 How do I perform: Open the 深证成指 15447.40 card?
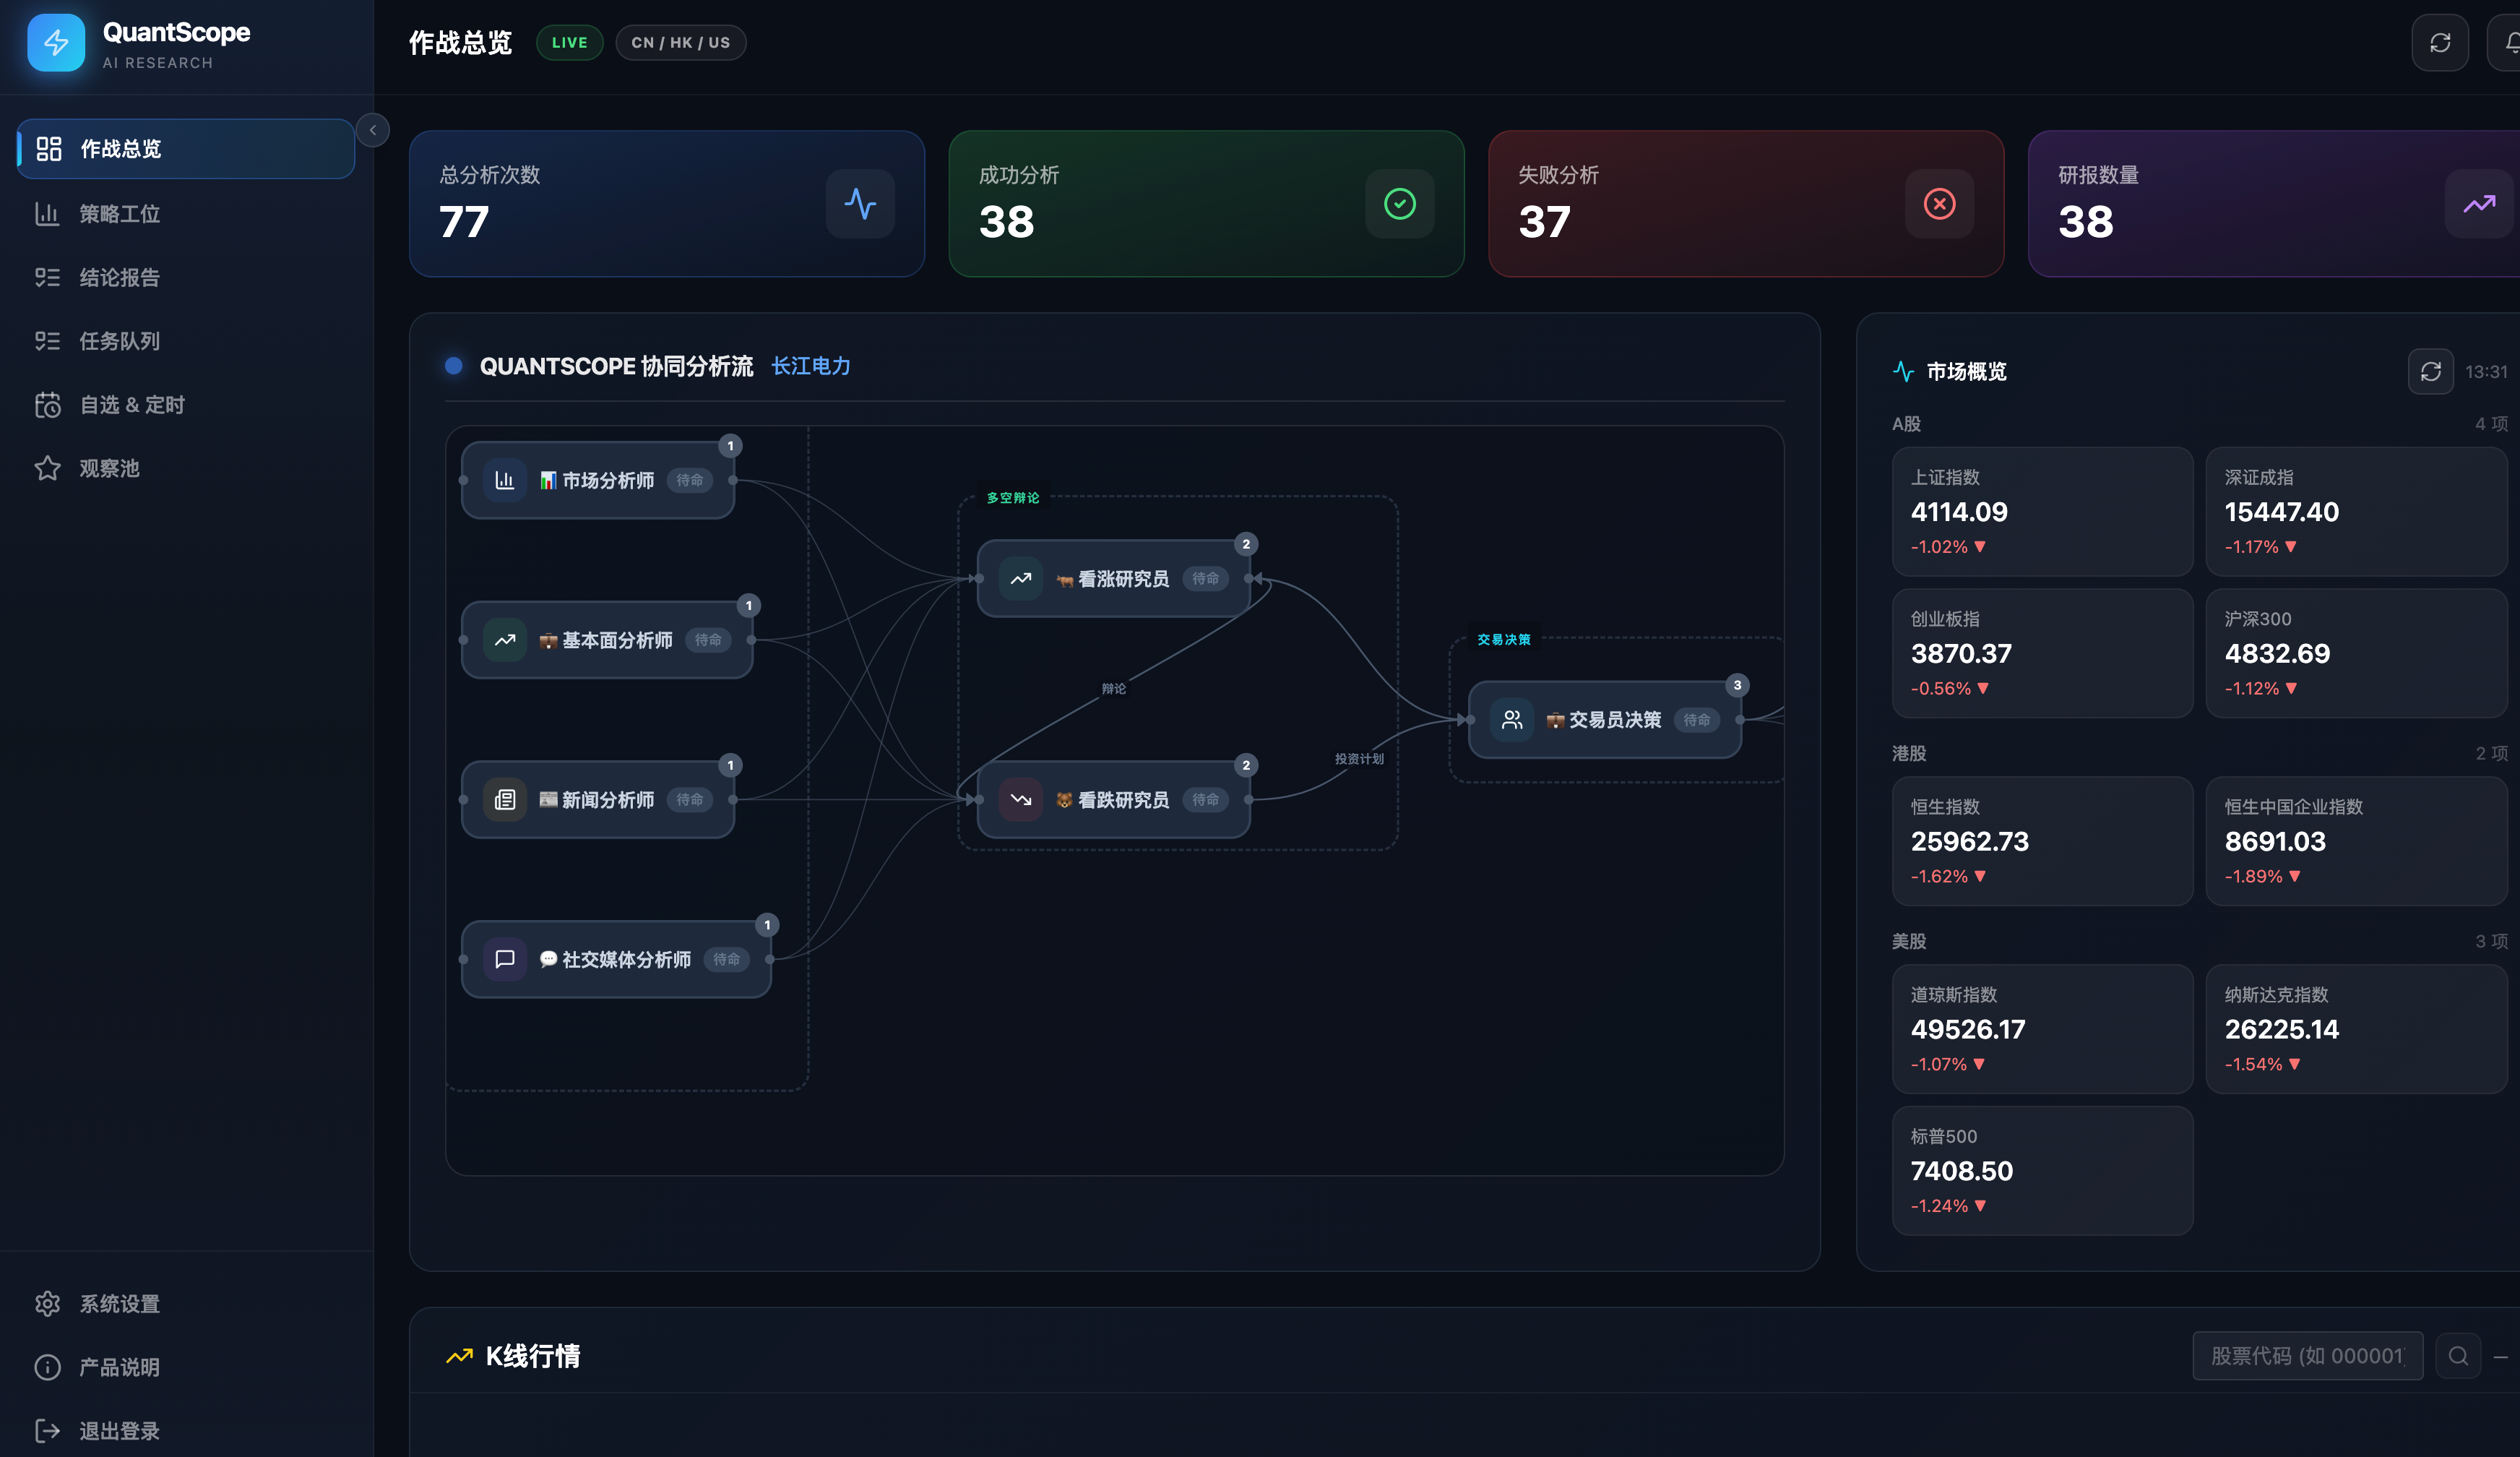pos(2356,512)
